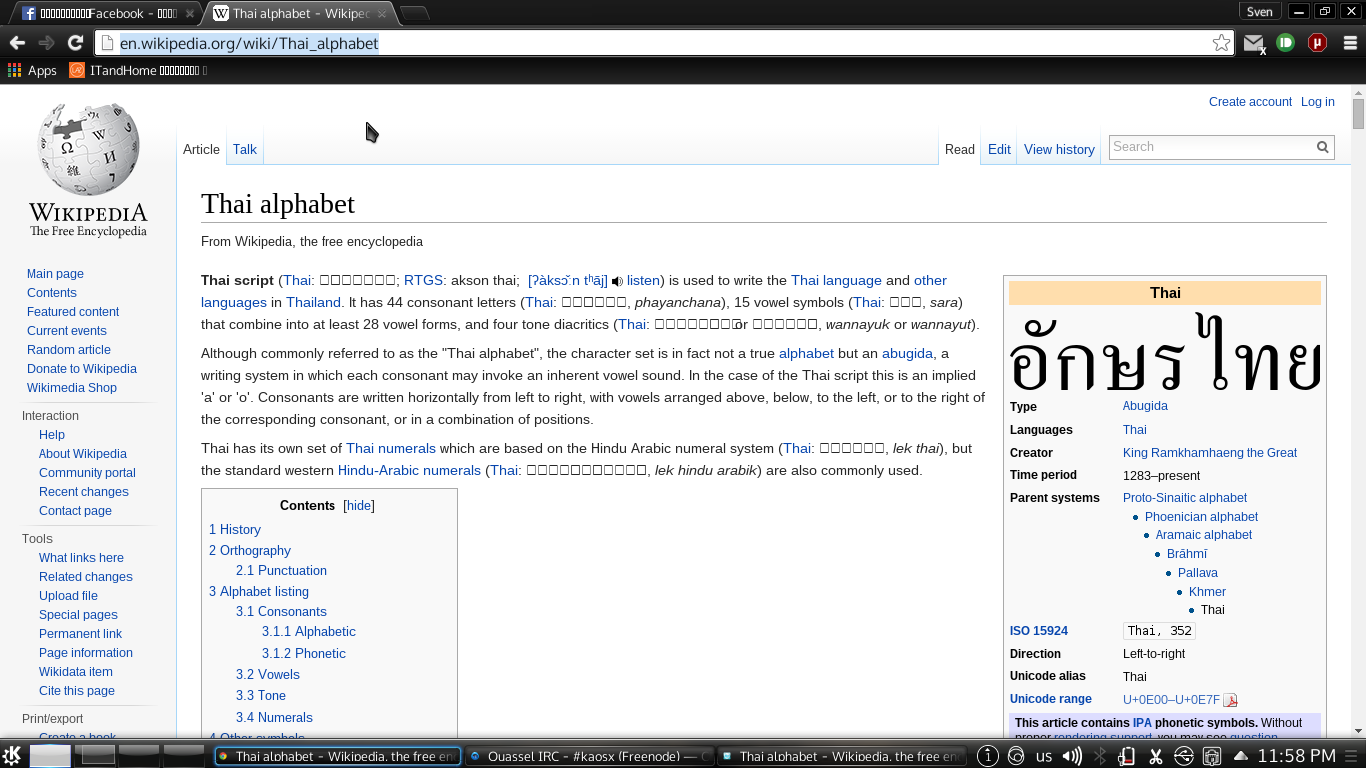This screenshot has width=1366, height=768.
Task: Click the info notifications tray icon
Action: [x=987, y=756]
